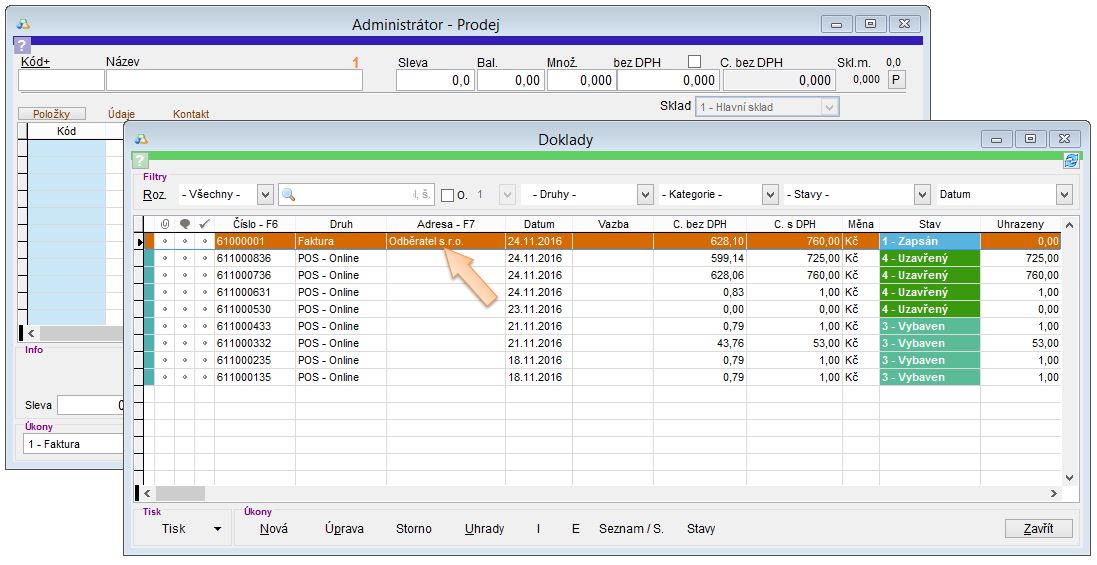Click the Doklady window title bar app icon
Screen dimensions: 1097x565
[141, 139]
